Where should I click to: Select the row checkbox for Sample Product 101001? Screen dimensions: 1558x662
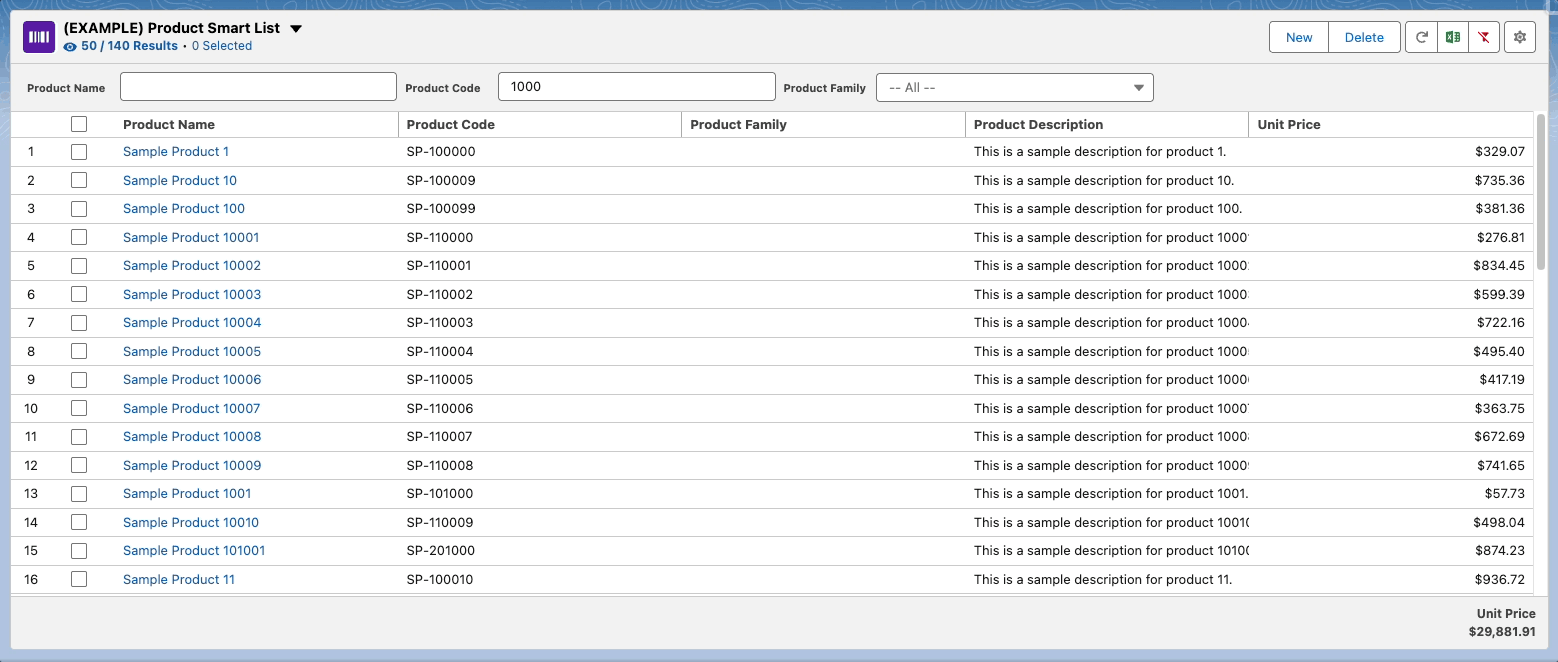(79, 551)
